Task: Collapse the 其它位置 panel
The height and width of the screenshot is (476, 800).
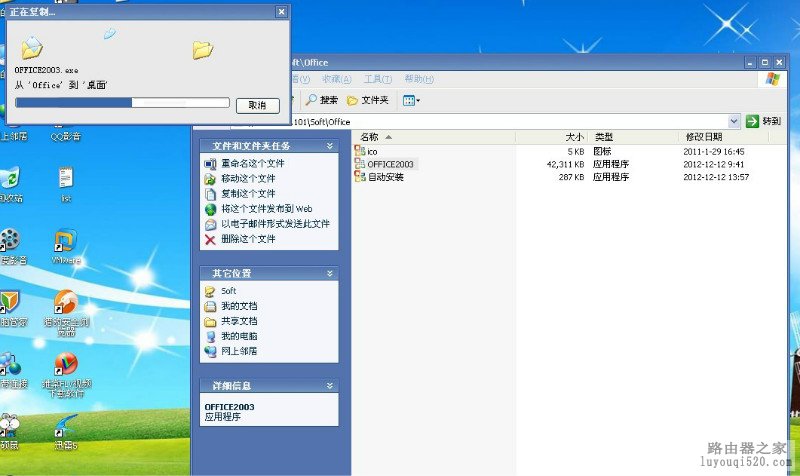Action: point(330,273)
